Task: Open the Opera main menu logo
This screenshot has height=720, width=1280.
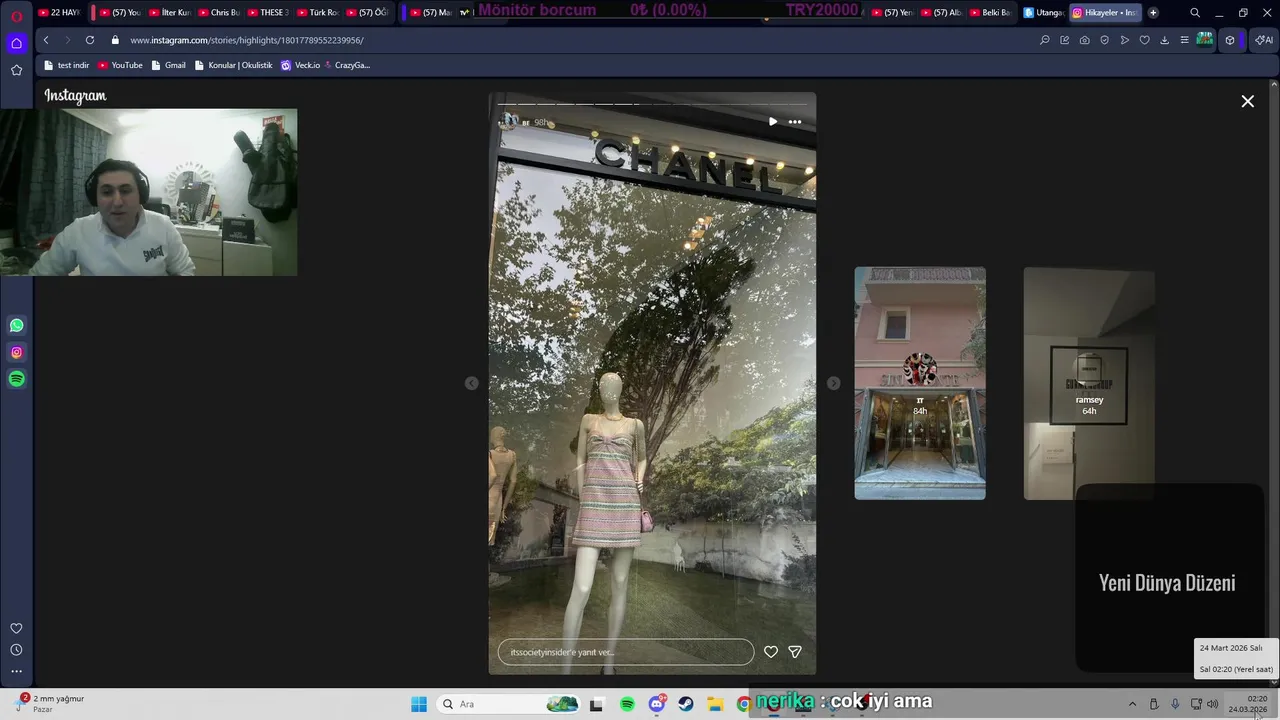Action: tap(17, 14)
